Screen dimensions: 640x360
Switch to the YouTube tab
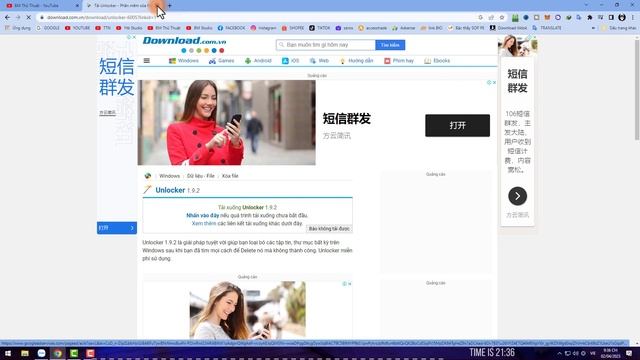pos(40,6)
